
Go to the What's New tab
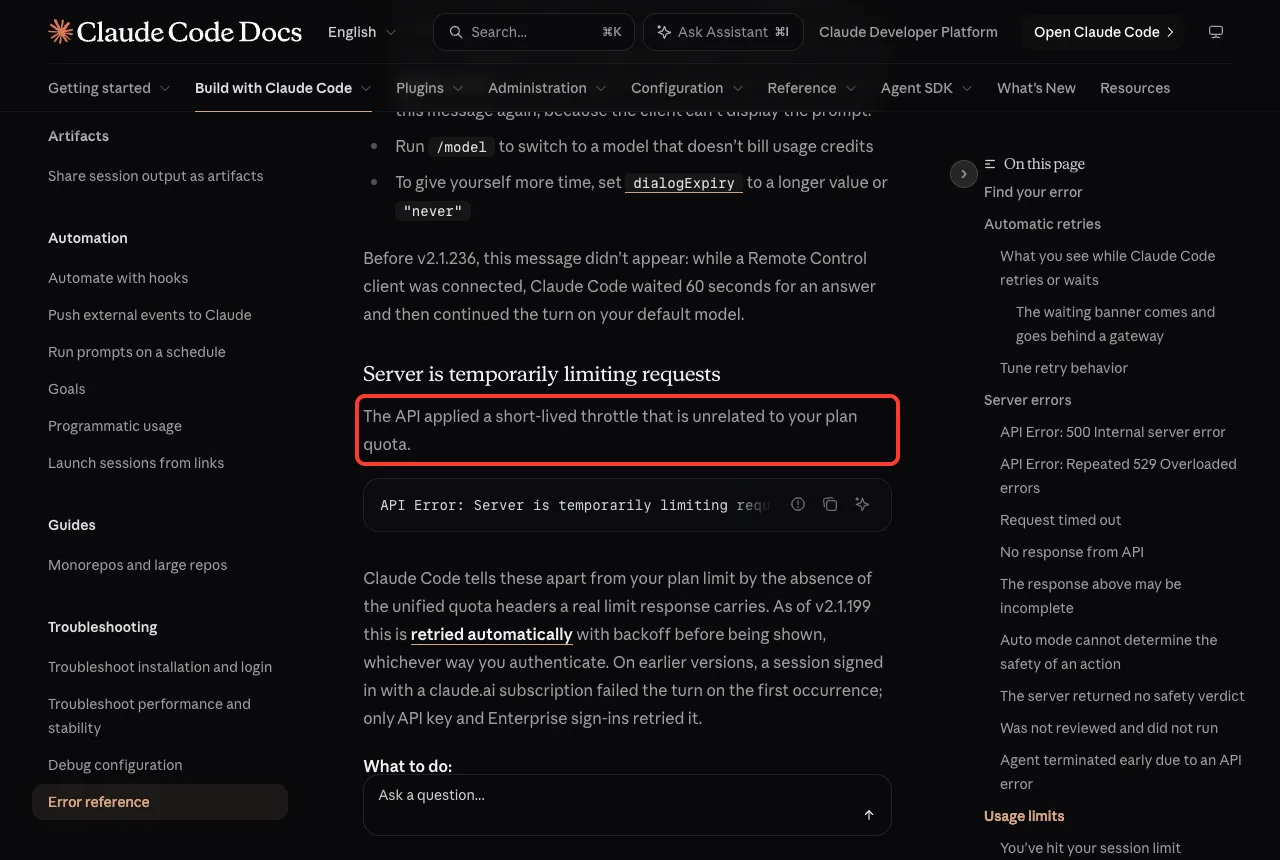[x=1036, y=88]
